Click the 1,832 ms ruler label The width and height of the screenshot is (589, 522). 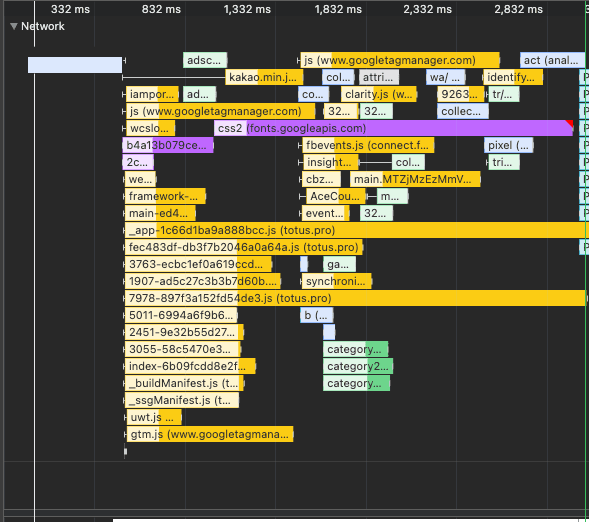338,9
